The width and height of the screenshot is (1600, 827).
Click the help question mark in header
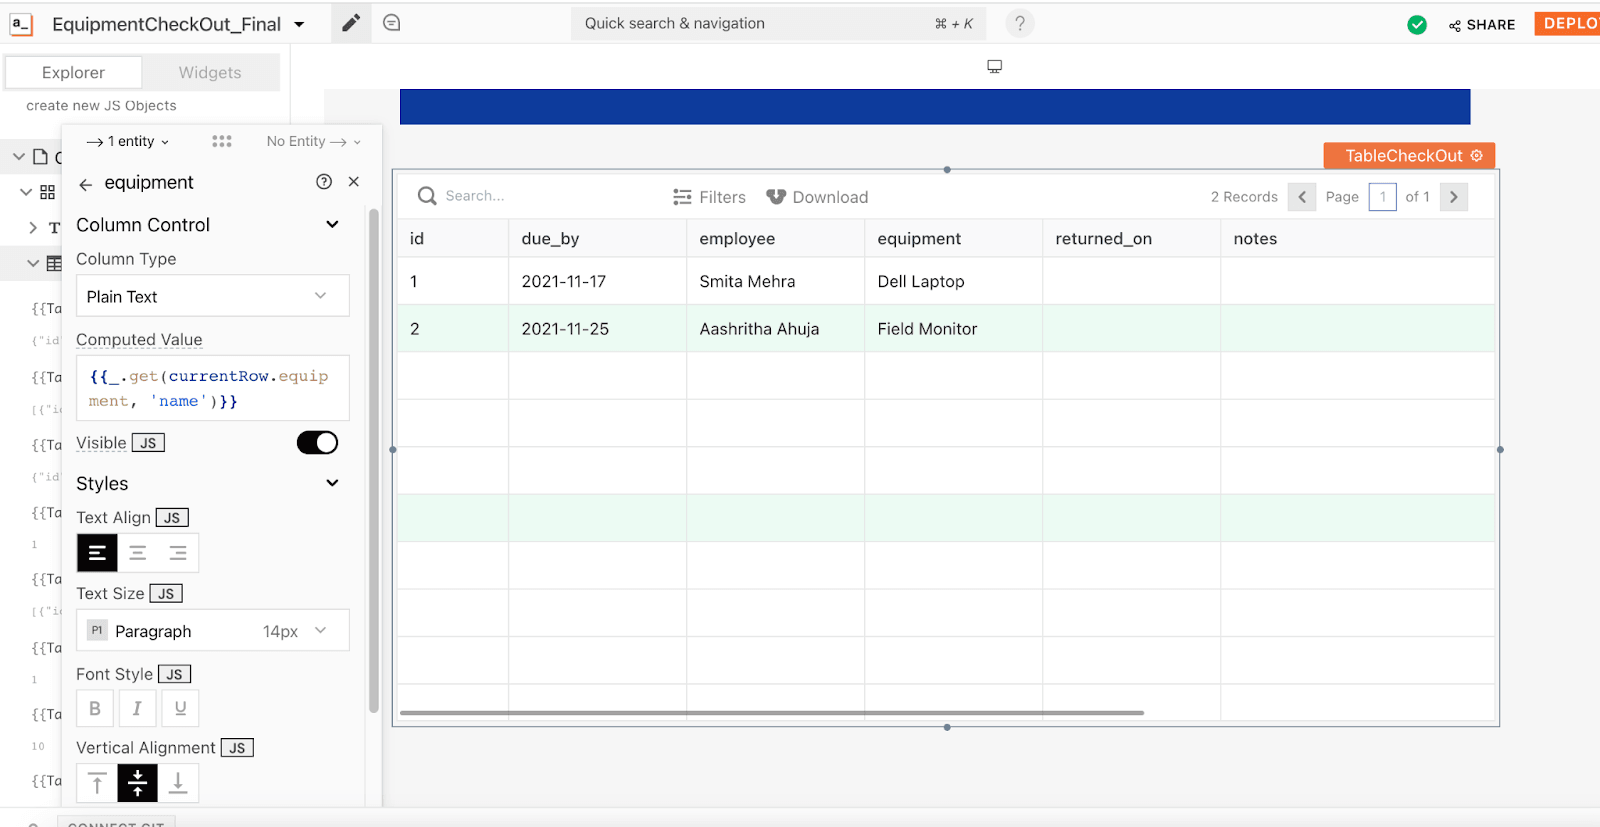[1019, 23]
